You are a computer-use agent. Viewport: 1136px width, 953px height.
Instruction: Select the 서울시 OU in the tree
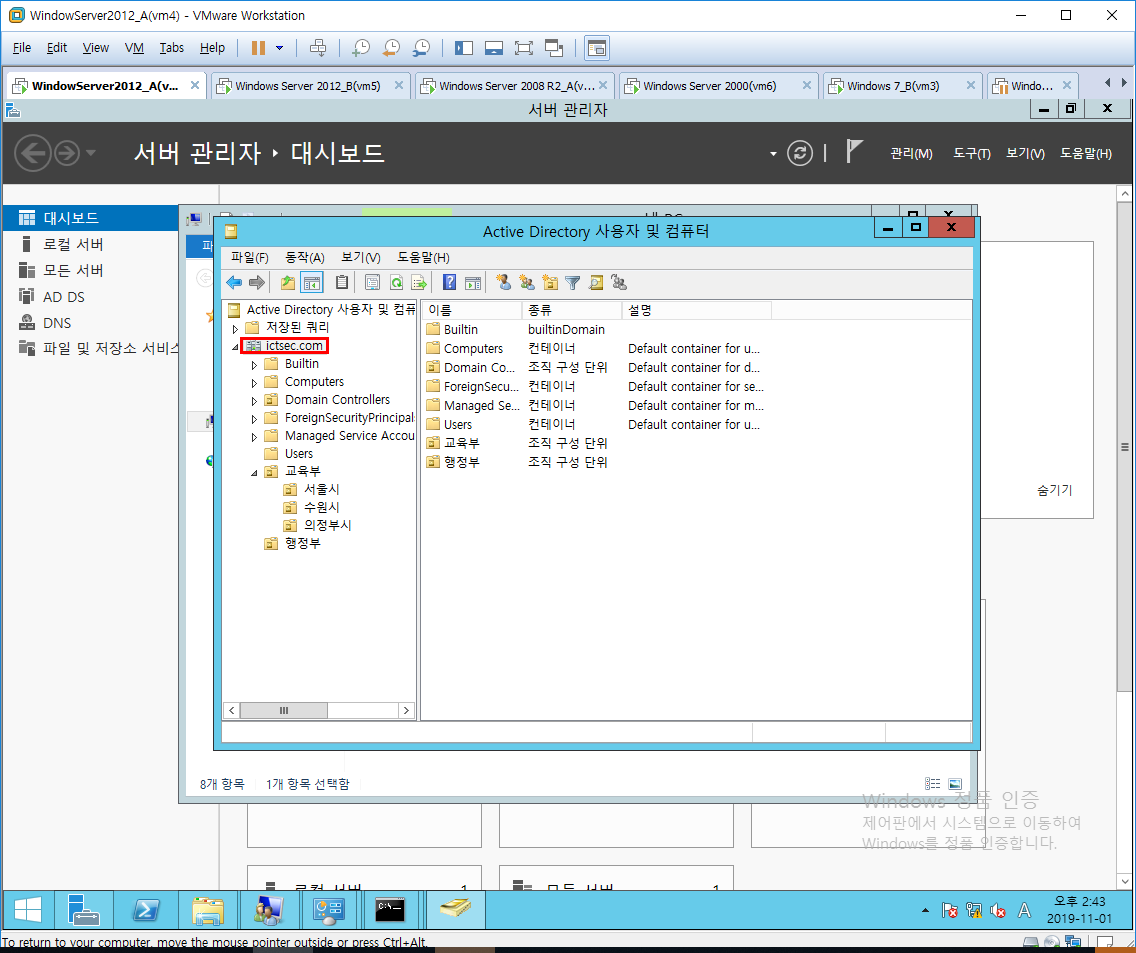321,489
